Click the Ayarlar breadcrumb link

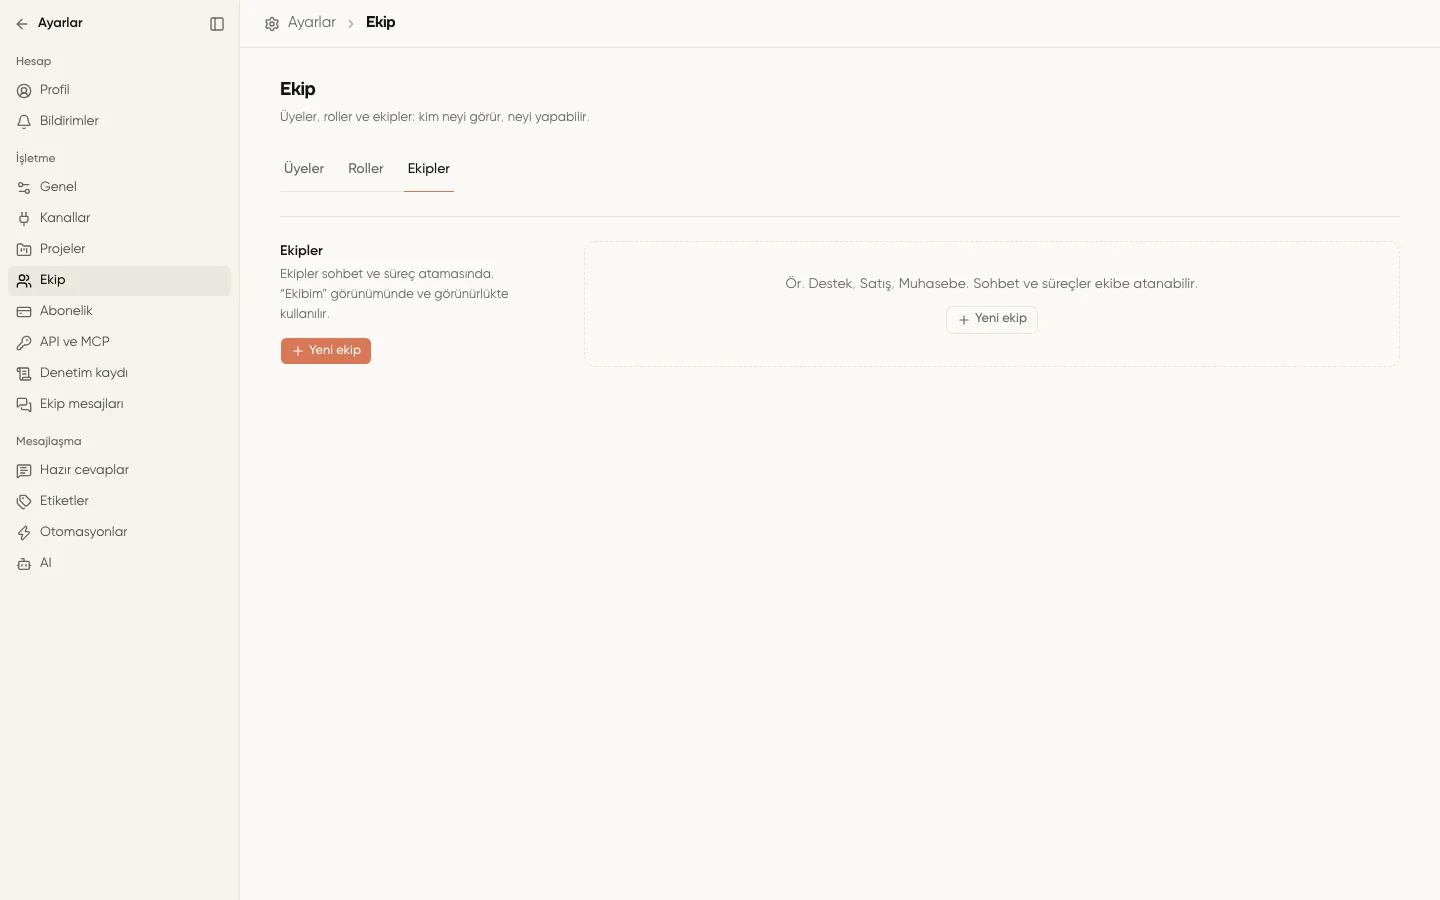312,22
